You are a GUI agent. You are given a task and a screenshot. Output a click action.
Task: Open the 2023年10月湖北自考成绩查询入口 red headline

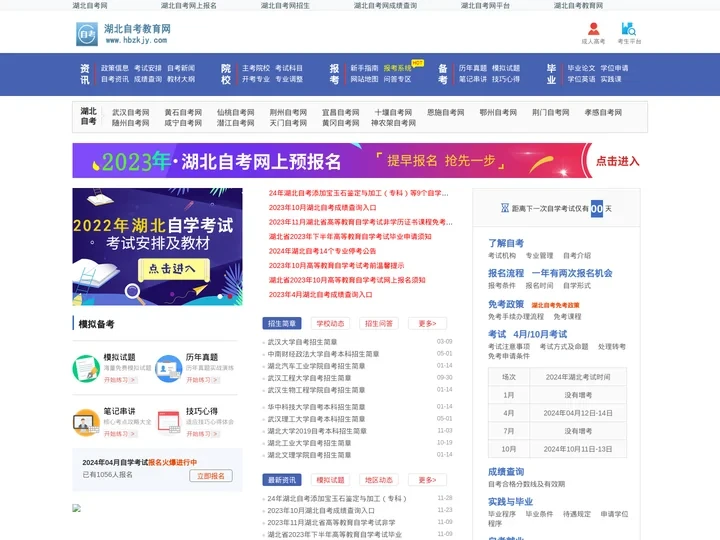[322, 208]
